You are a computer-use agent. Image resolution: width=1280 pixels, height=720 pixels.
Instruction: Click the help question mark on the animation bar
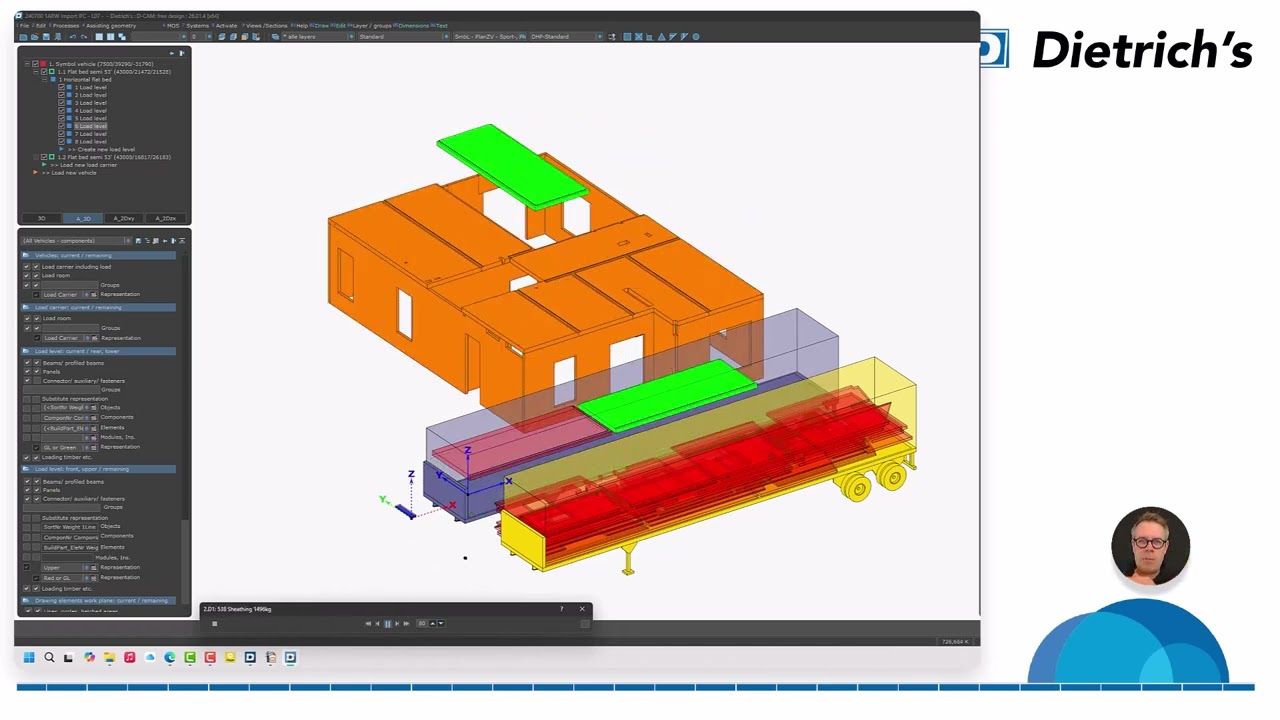562,609
